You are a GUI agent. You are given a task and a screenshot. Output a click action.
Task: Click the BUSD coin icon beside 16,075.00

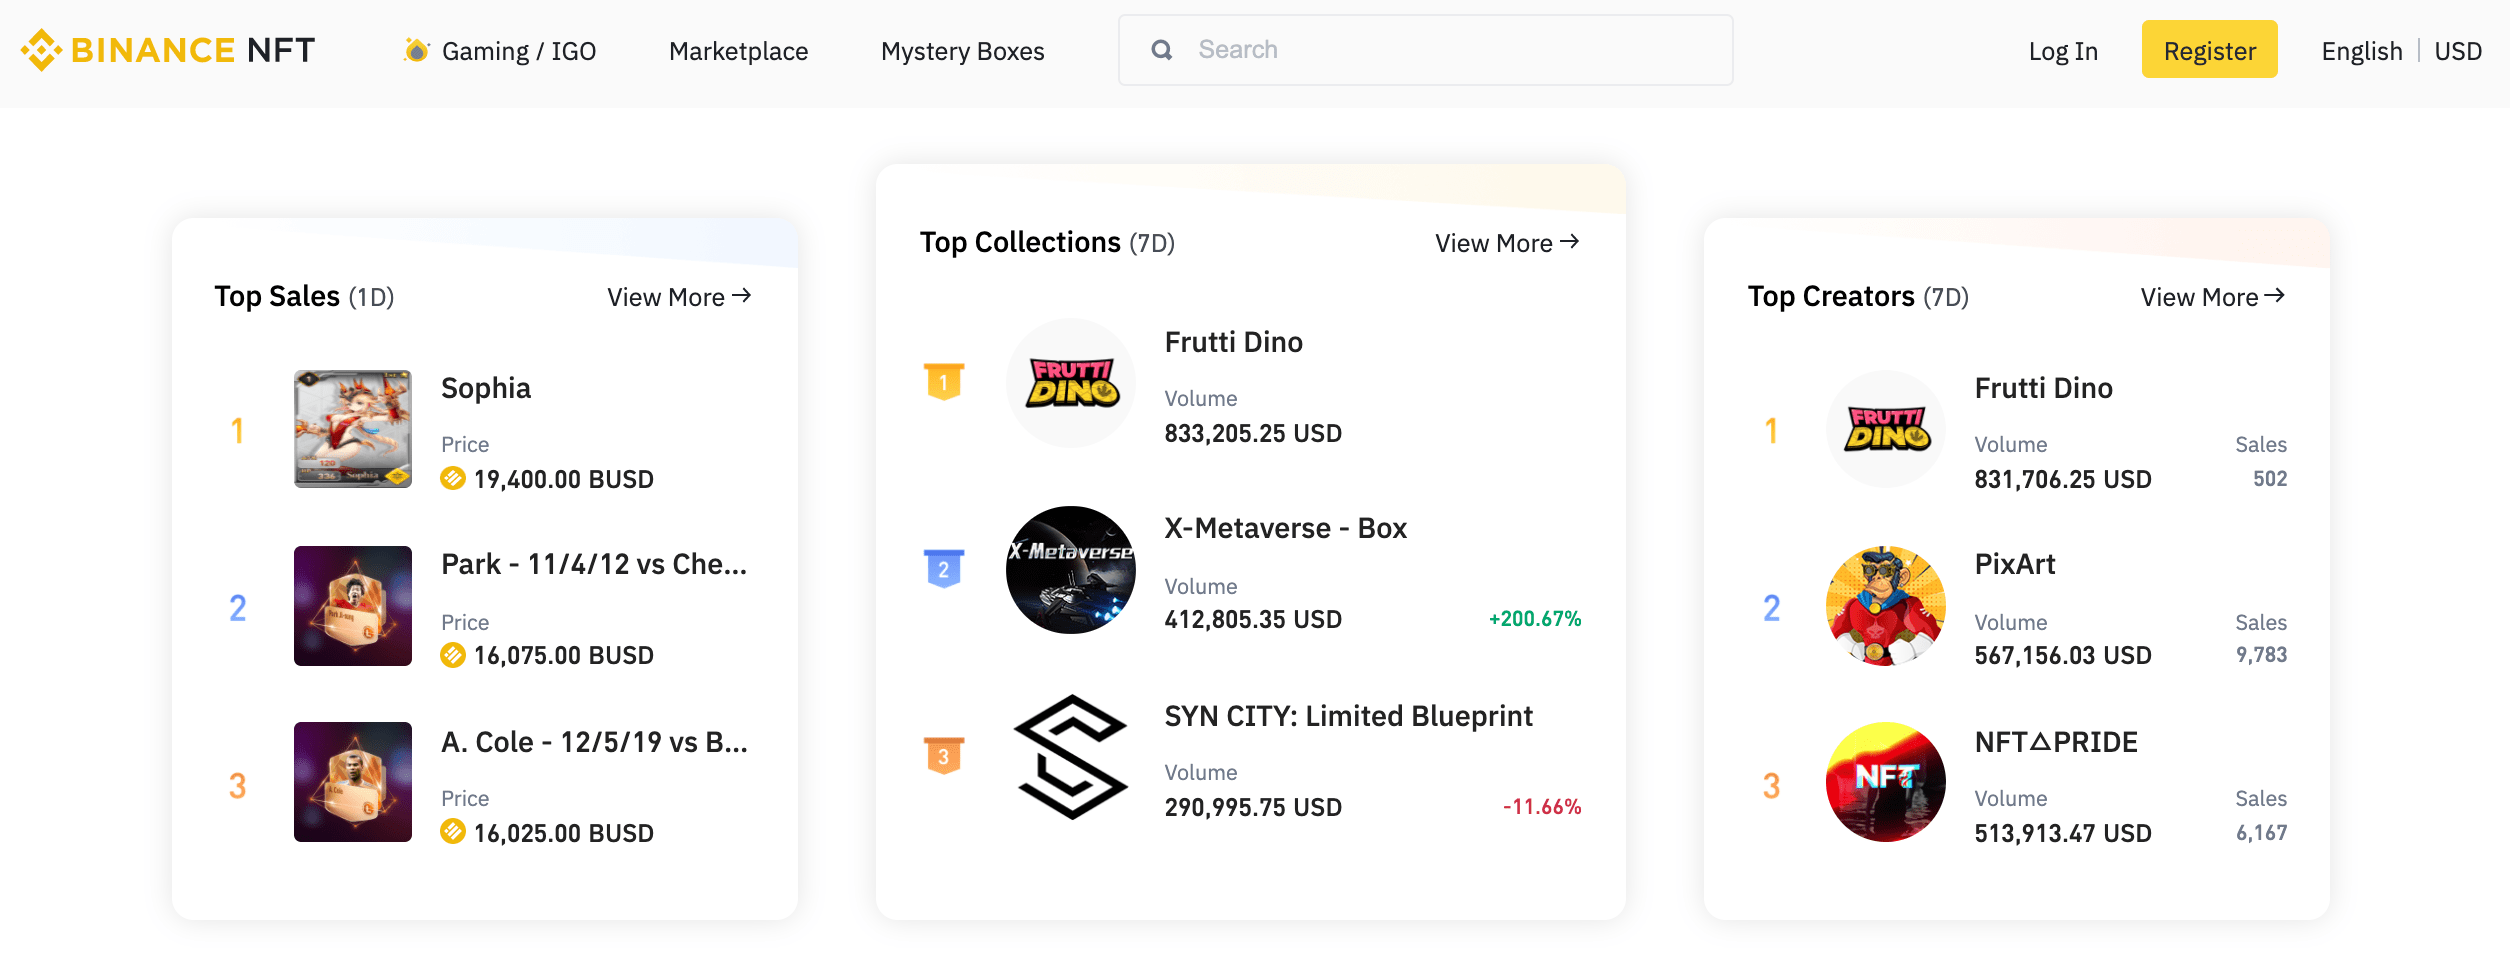(x=453, y=655)
